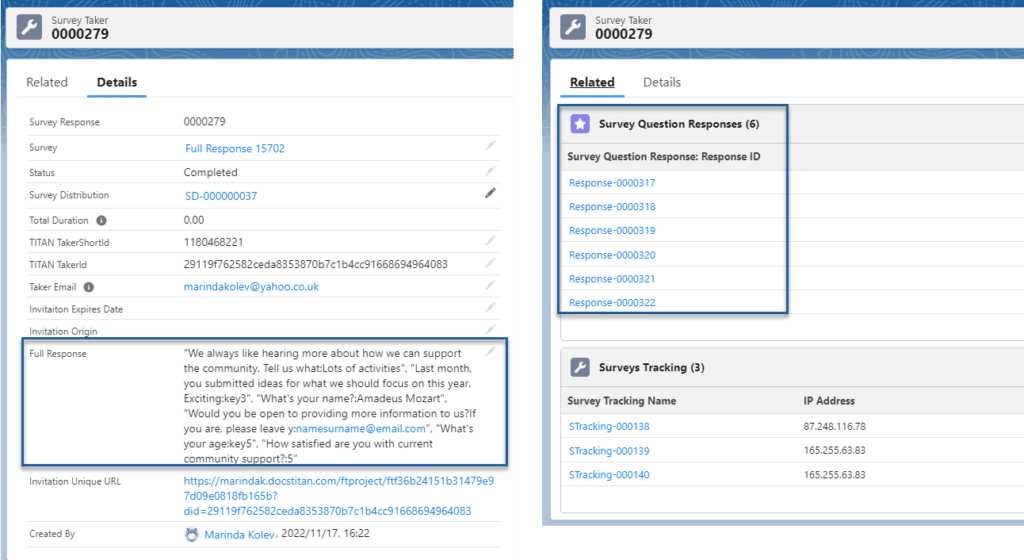Image resolution: width=1024 pixels, height=560 pixels.
Task: Click namesurname@email.com link in Full Response
Action: pyautogui.click(x=360, y=429)
